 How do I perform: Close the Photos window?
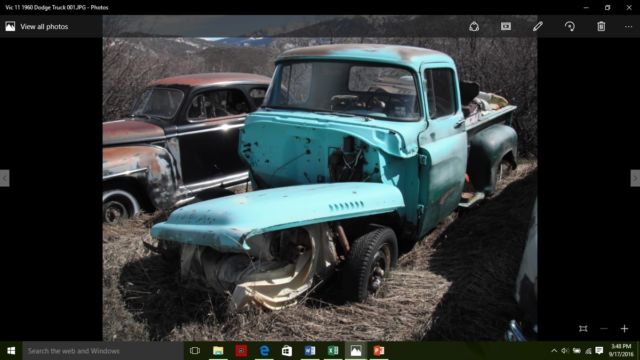coord(629,7)
